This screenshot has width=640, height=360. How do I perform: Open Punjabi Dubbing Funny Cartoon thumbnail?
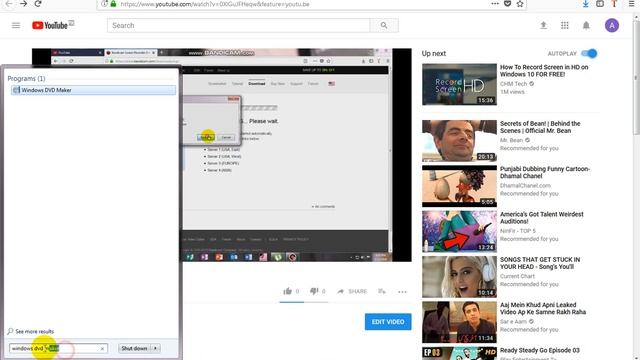(x=459, y=186)
